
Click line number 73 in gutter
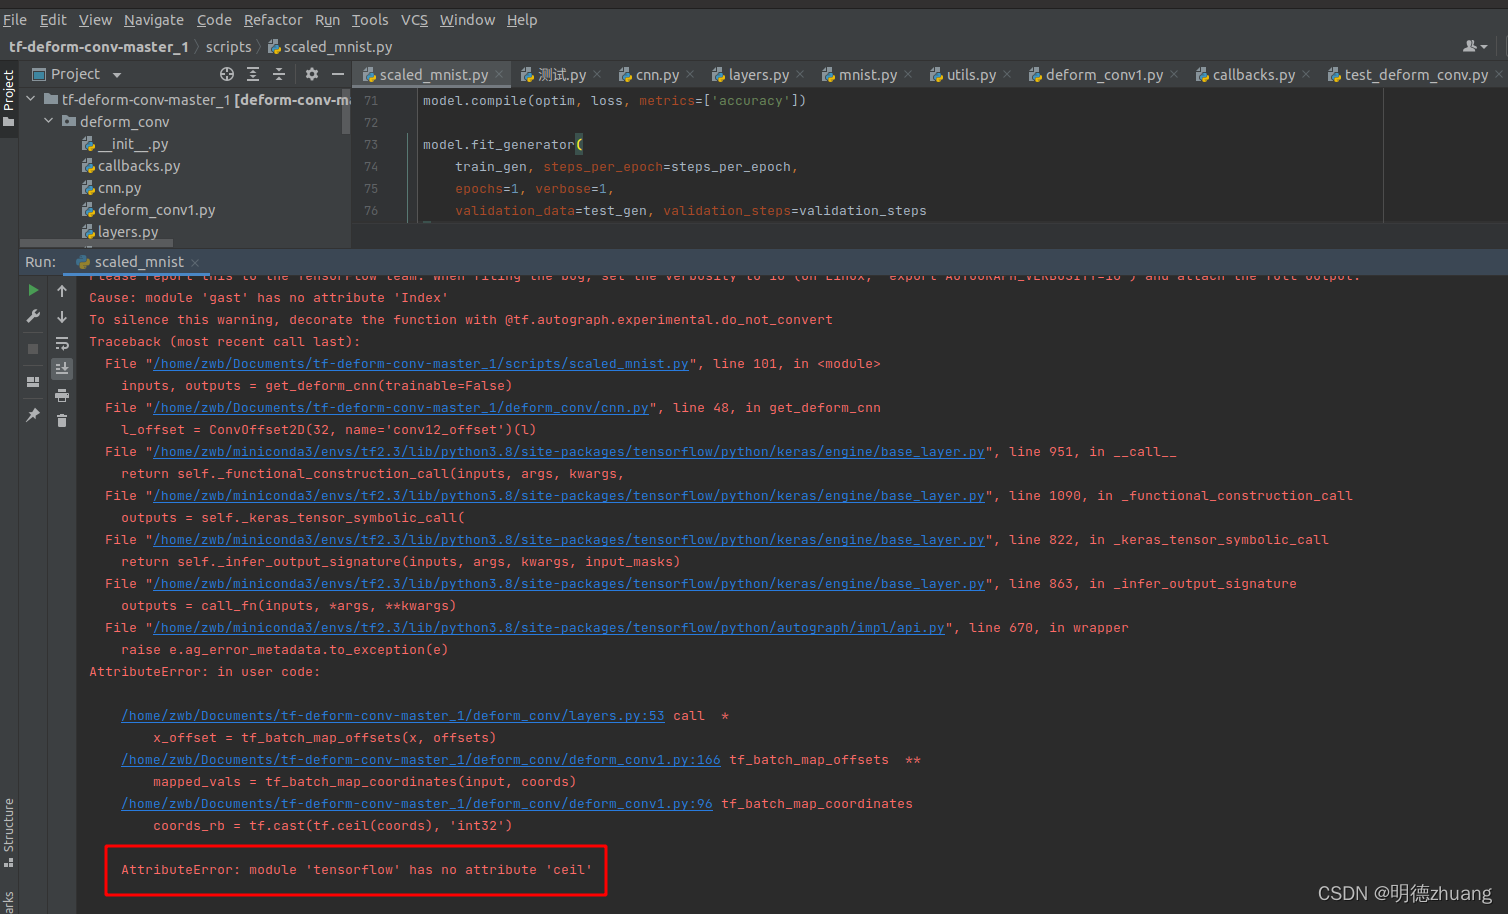[x=371, y=145]
